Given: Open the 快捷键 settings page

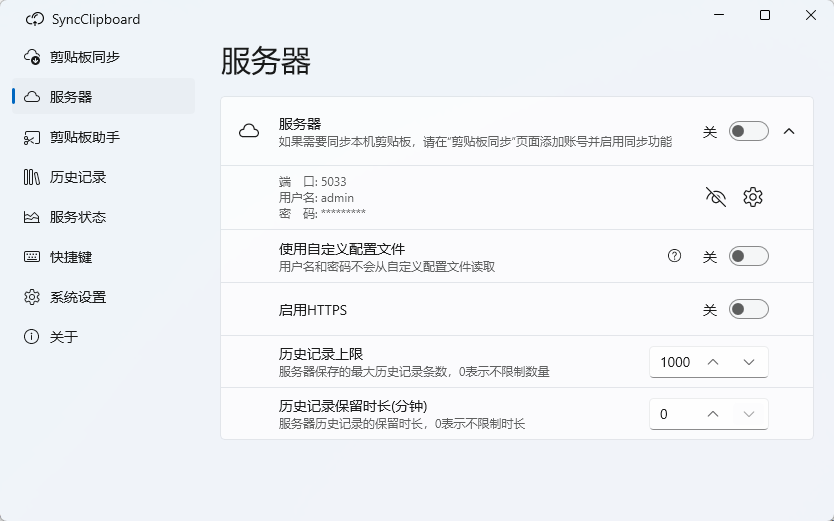Looking at the screenshot, I should (x=103, y=257).
